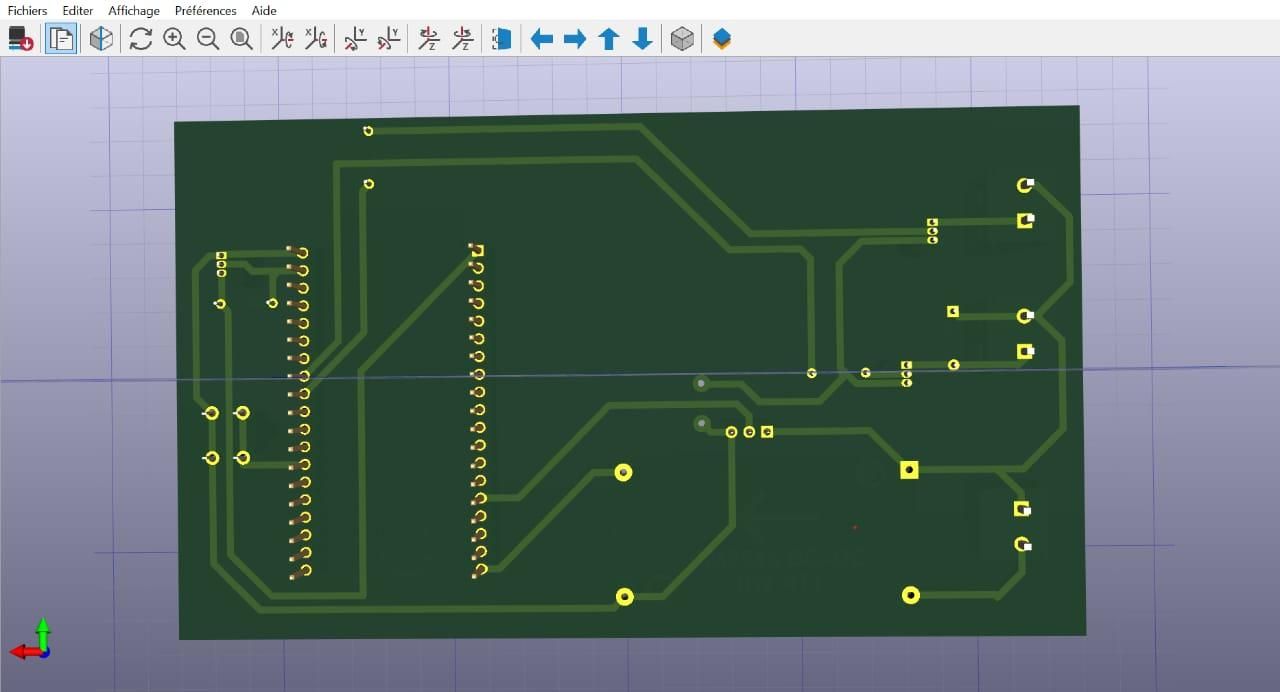Rotate the board counterclockwise around Y axis
The height and width of the screenshot is (692, 1280).
point(389,39)
